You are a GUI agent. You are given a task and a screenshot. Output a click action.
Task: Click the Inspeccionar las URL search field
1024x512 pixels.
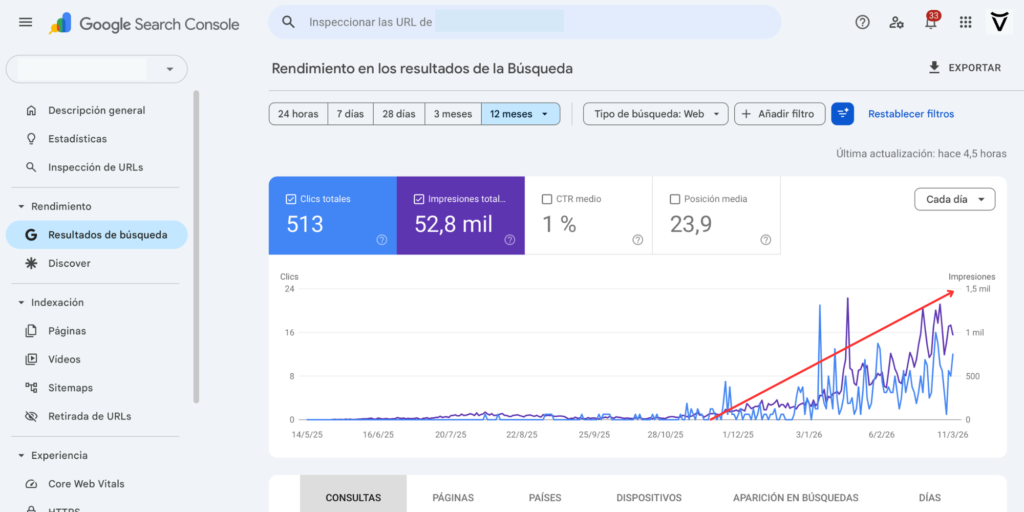coord(524,22)
